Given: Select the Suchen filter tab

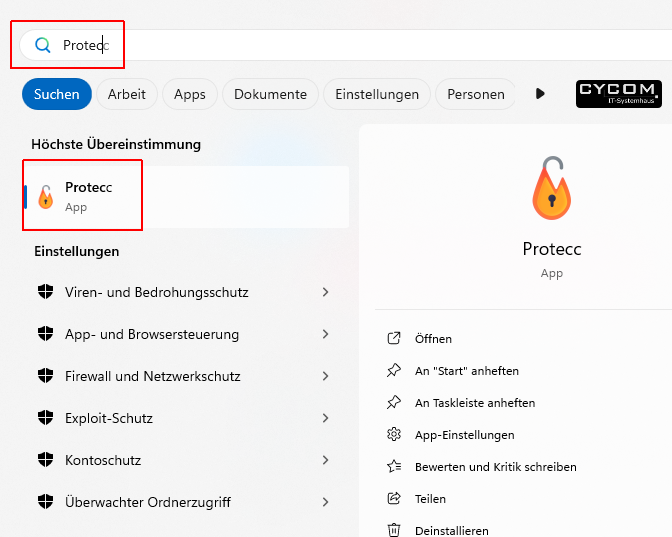Looking at the screenshot, I should (x=57, y=94).
